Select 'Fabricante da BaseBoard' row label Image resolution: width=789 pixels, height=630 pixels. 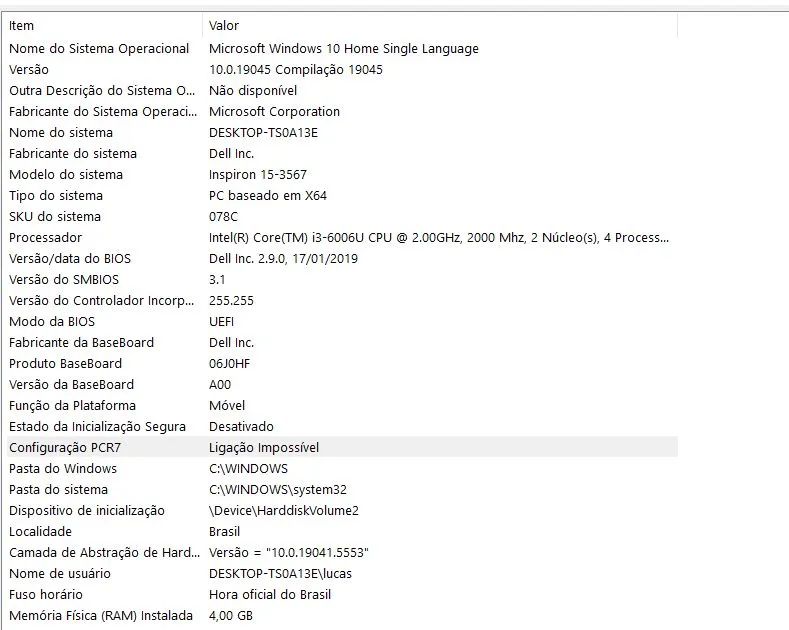point(82,343)
